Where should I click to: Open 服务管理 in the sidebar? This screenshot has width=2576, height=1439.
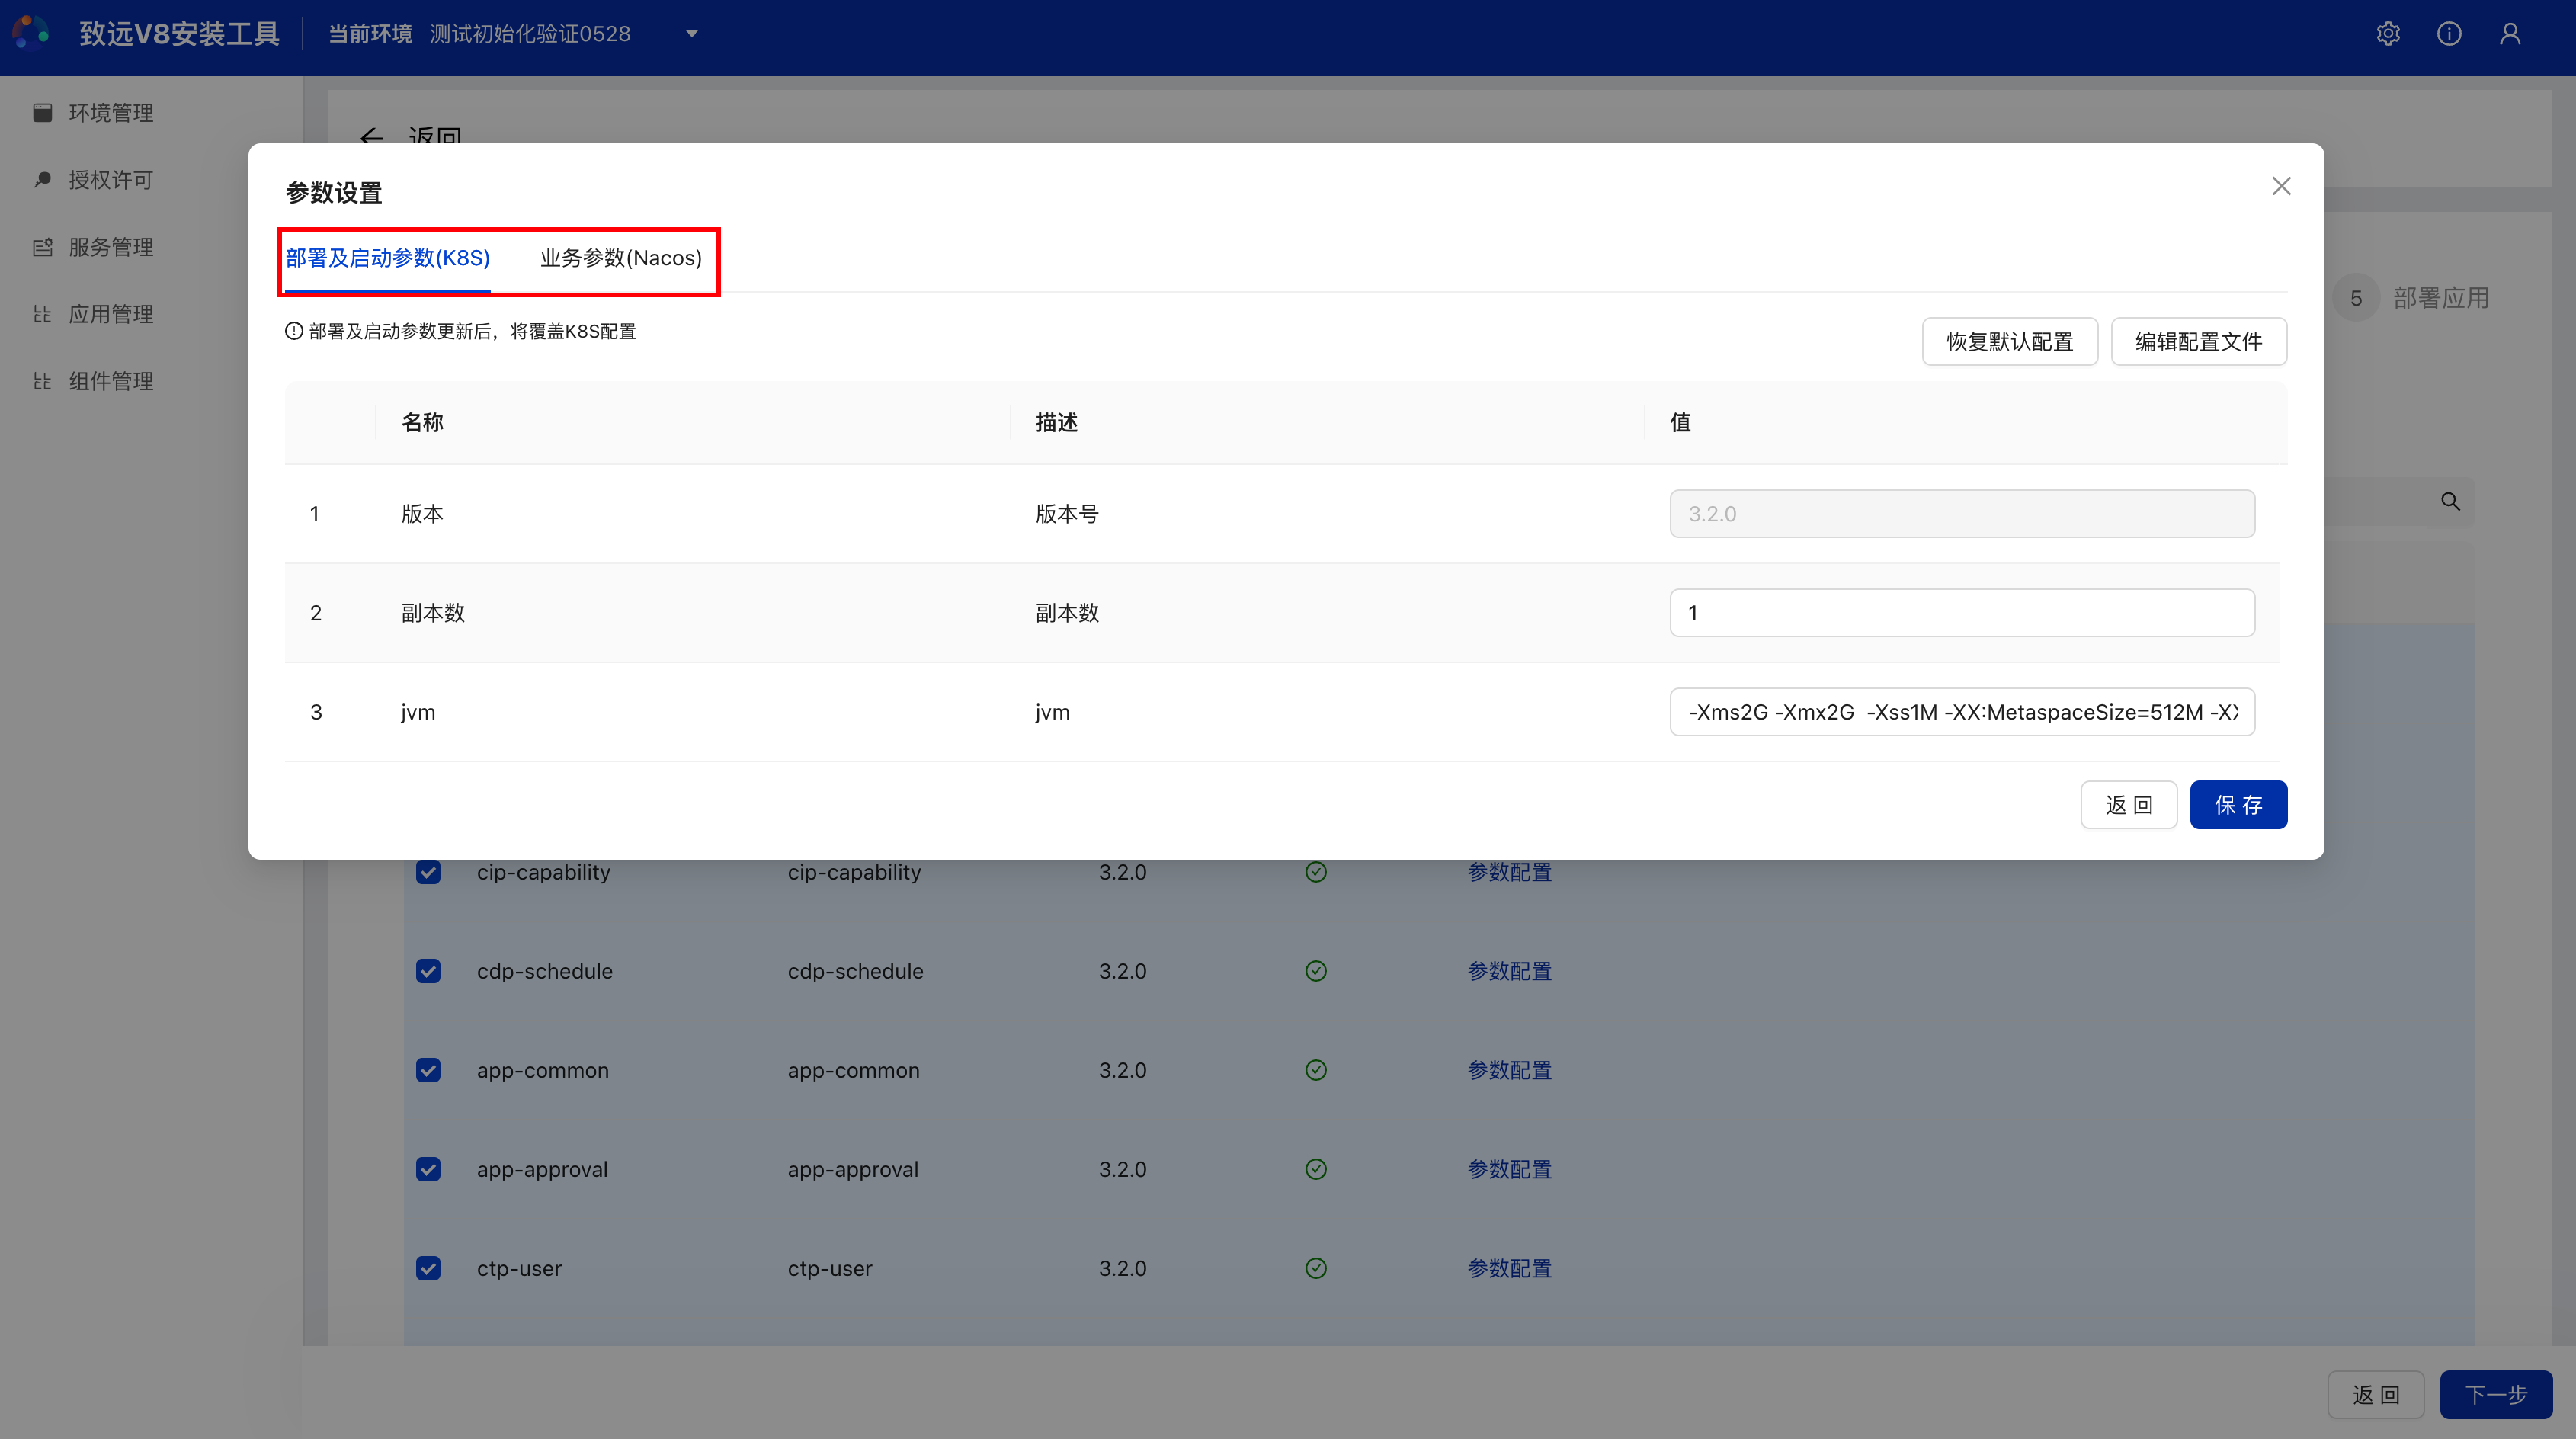[x=110, y=247]
